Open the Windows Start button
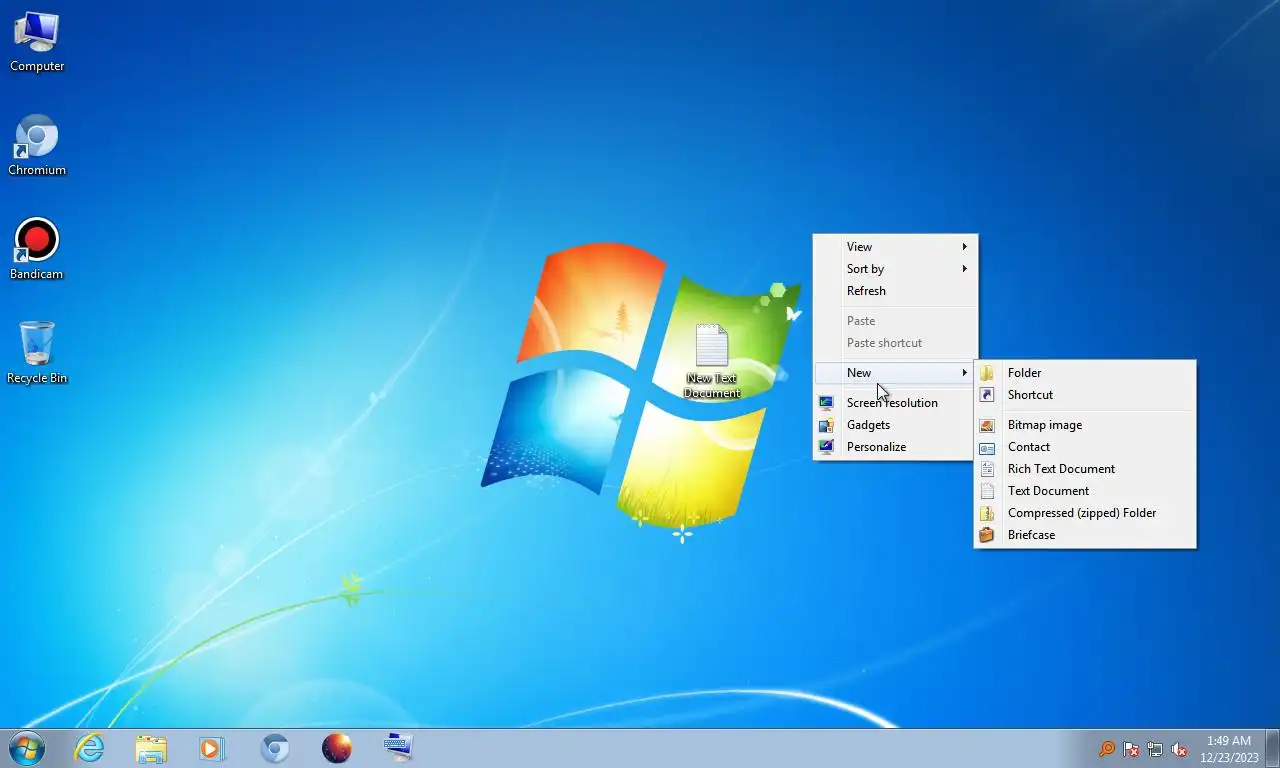This screenshot has width=1280, height=768. click(27, 748)
